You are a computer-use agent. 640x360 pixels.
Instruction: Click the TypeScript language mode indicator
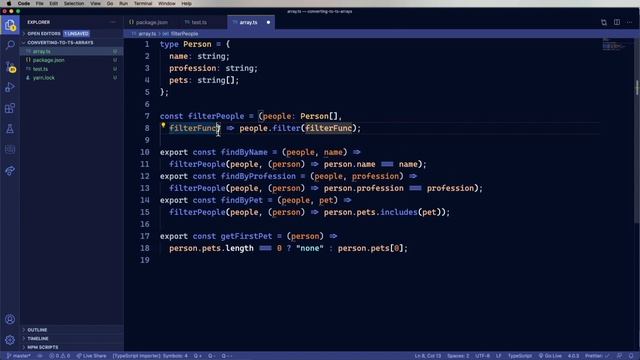pyautogui.click(x=520, y=356)
